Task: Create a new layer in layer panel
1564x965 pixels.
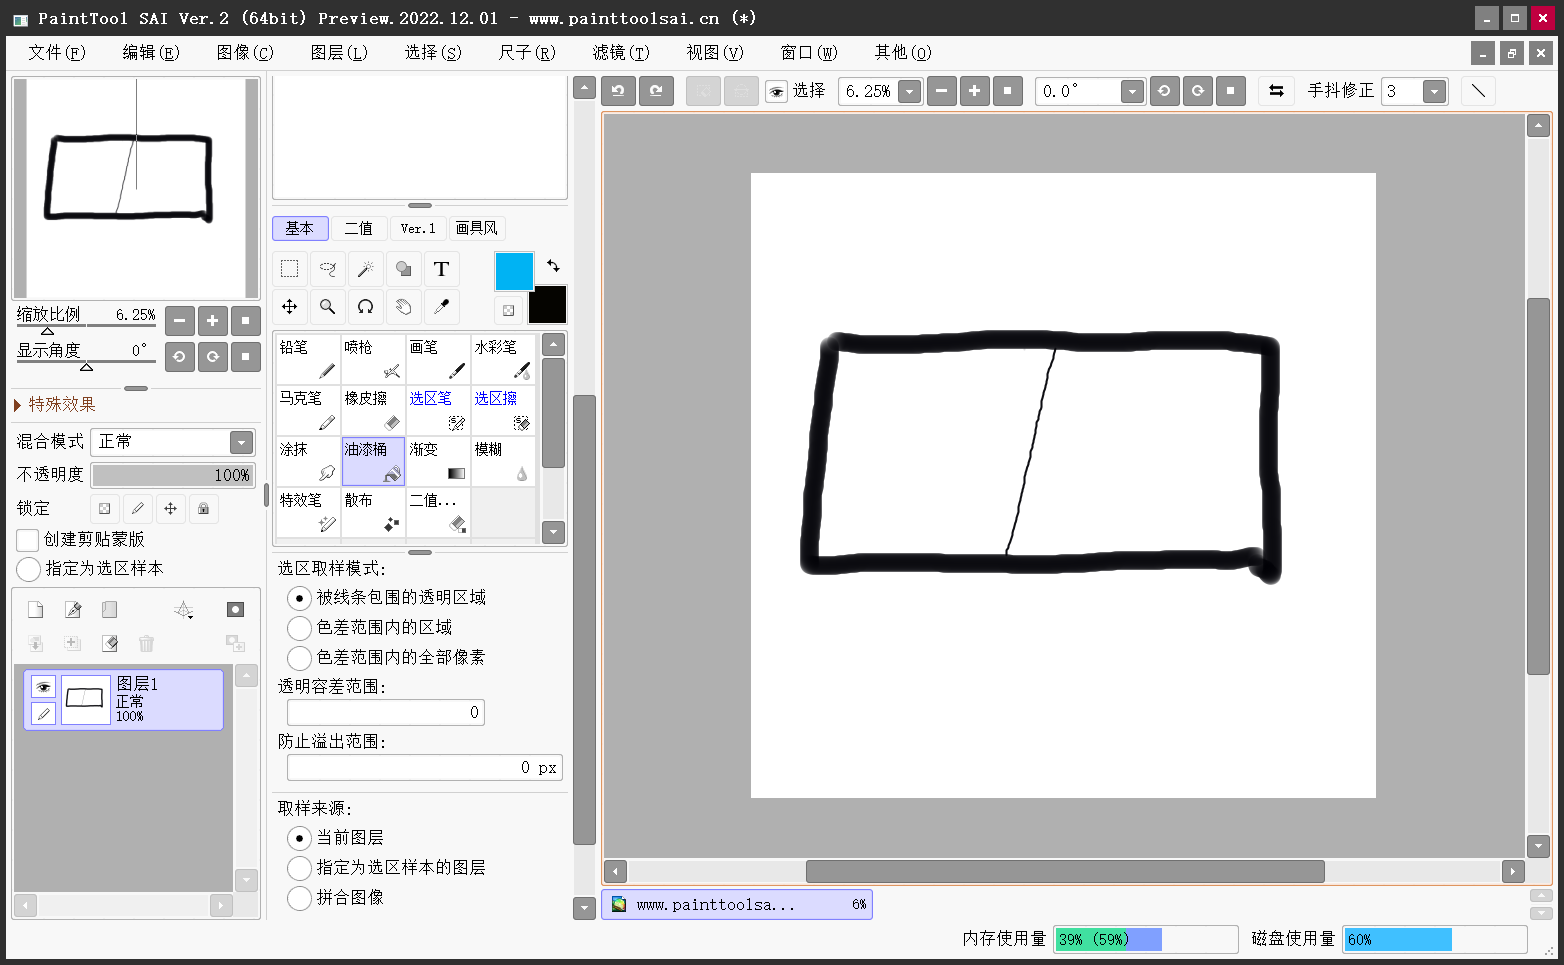Action: point(36,610)
